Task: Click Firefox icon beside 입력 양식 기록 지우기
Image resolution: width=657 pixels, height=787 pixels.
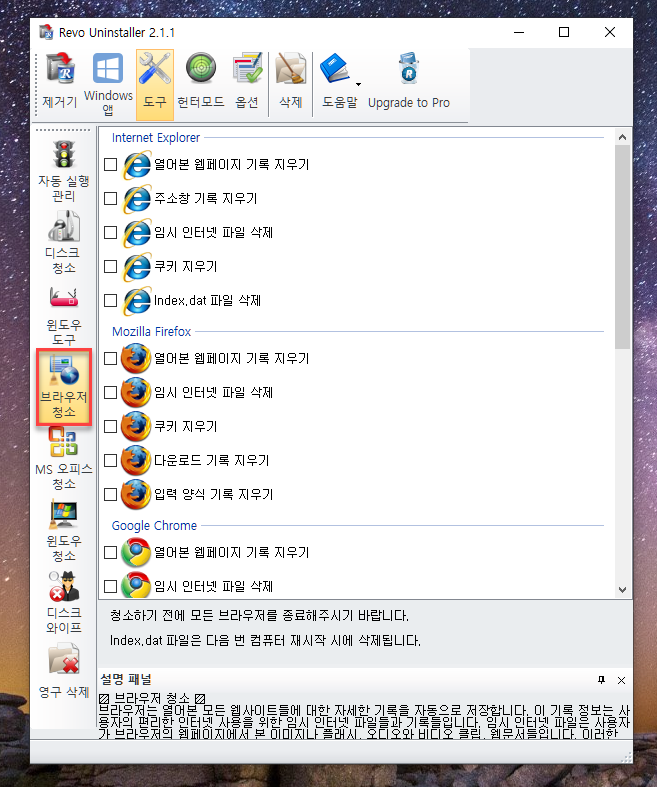Action: click(136, 494)
